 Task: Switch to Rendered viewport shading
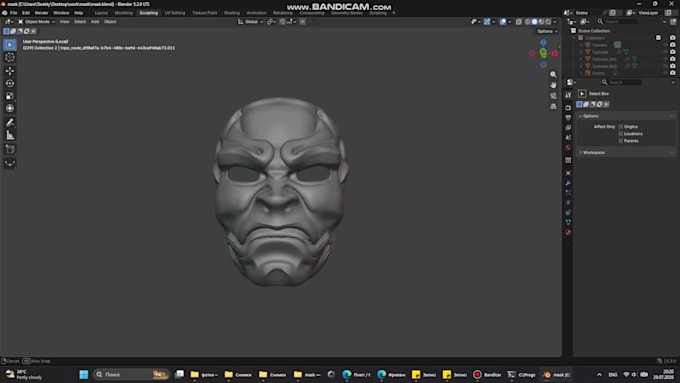548,22
